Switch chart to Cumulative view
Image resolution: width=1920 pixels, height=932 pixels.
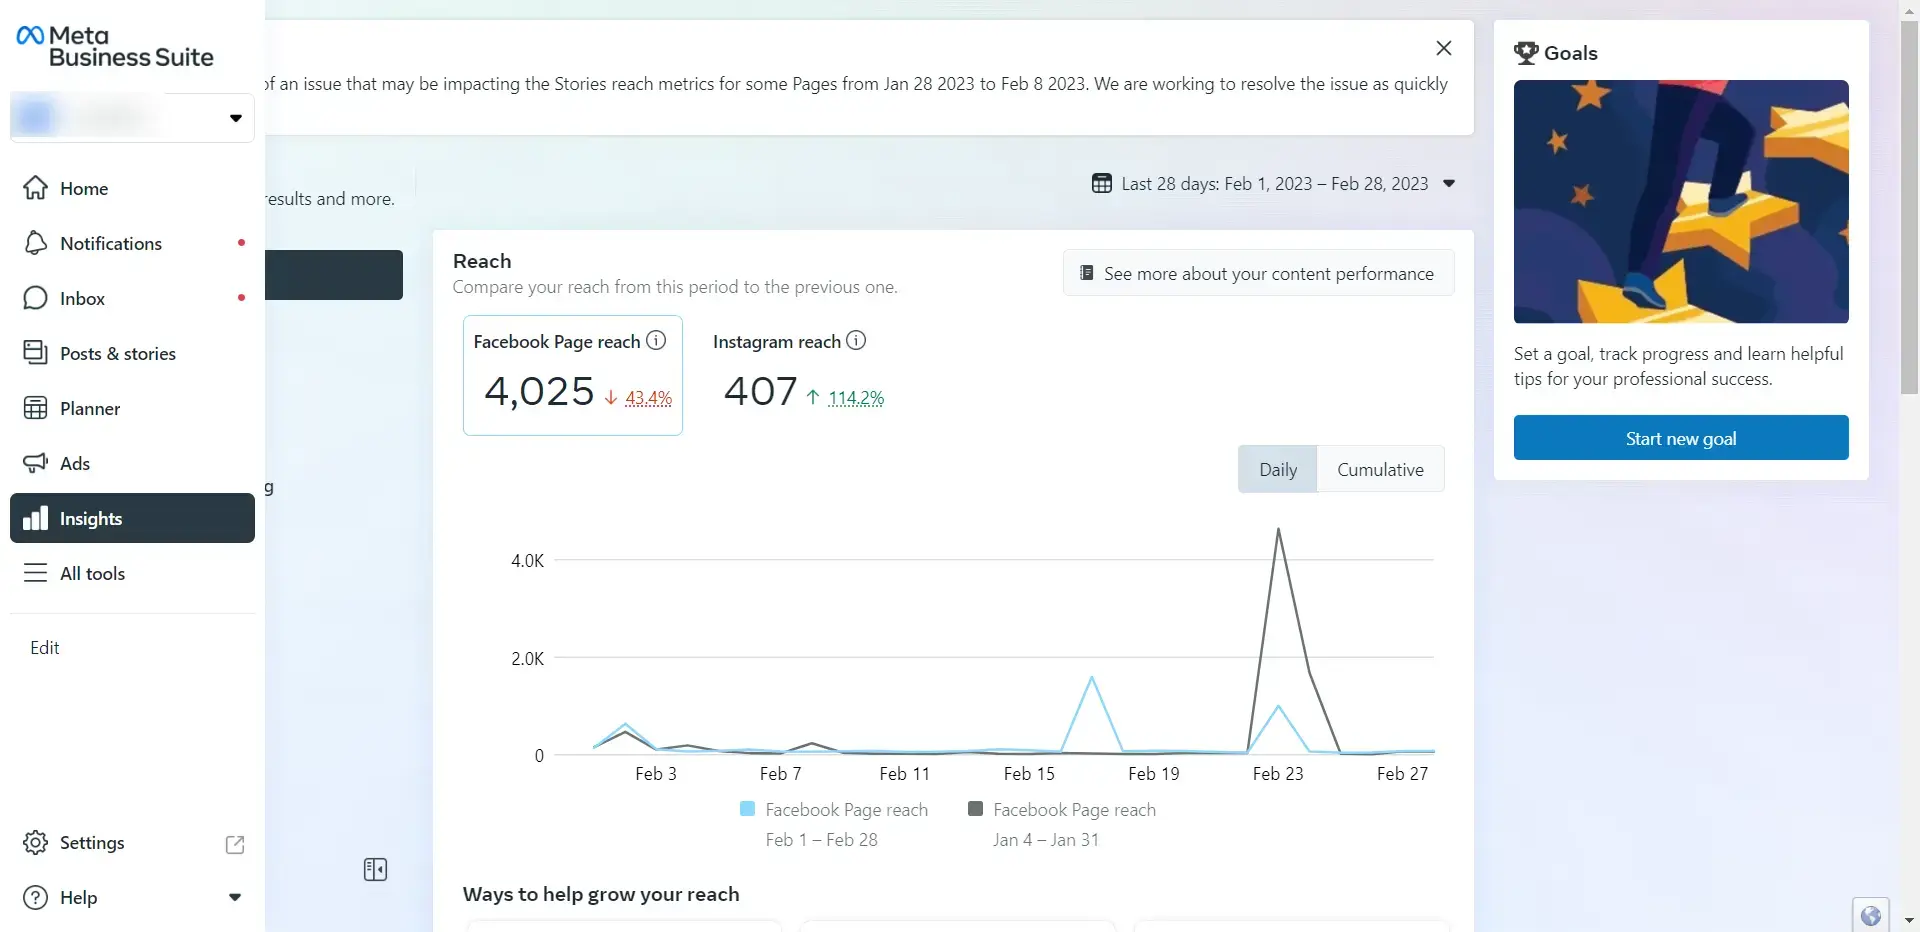(x=1380, y=470)
